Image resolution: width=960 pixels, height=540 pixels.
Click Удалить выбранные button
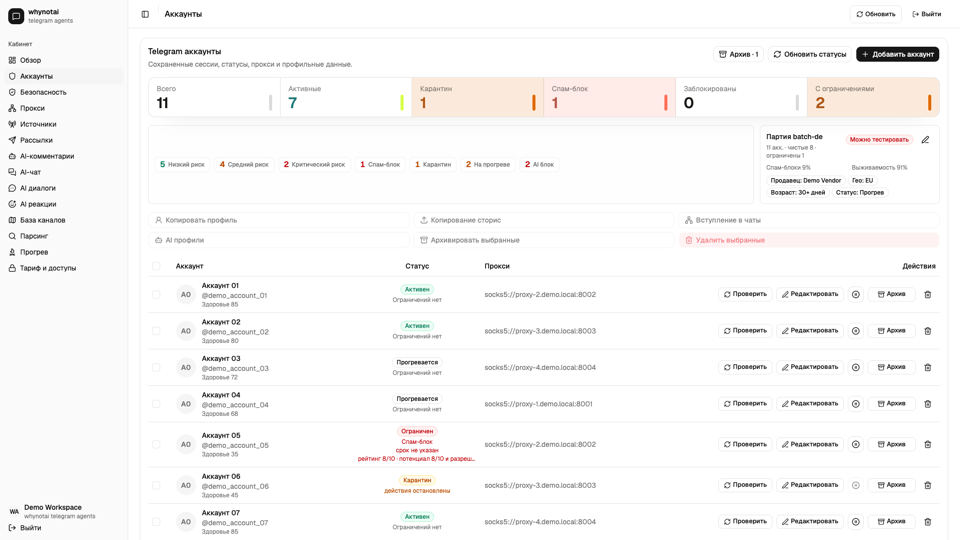point(809,240)
